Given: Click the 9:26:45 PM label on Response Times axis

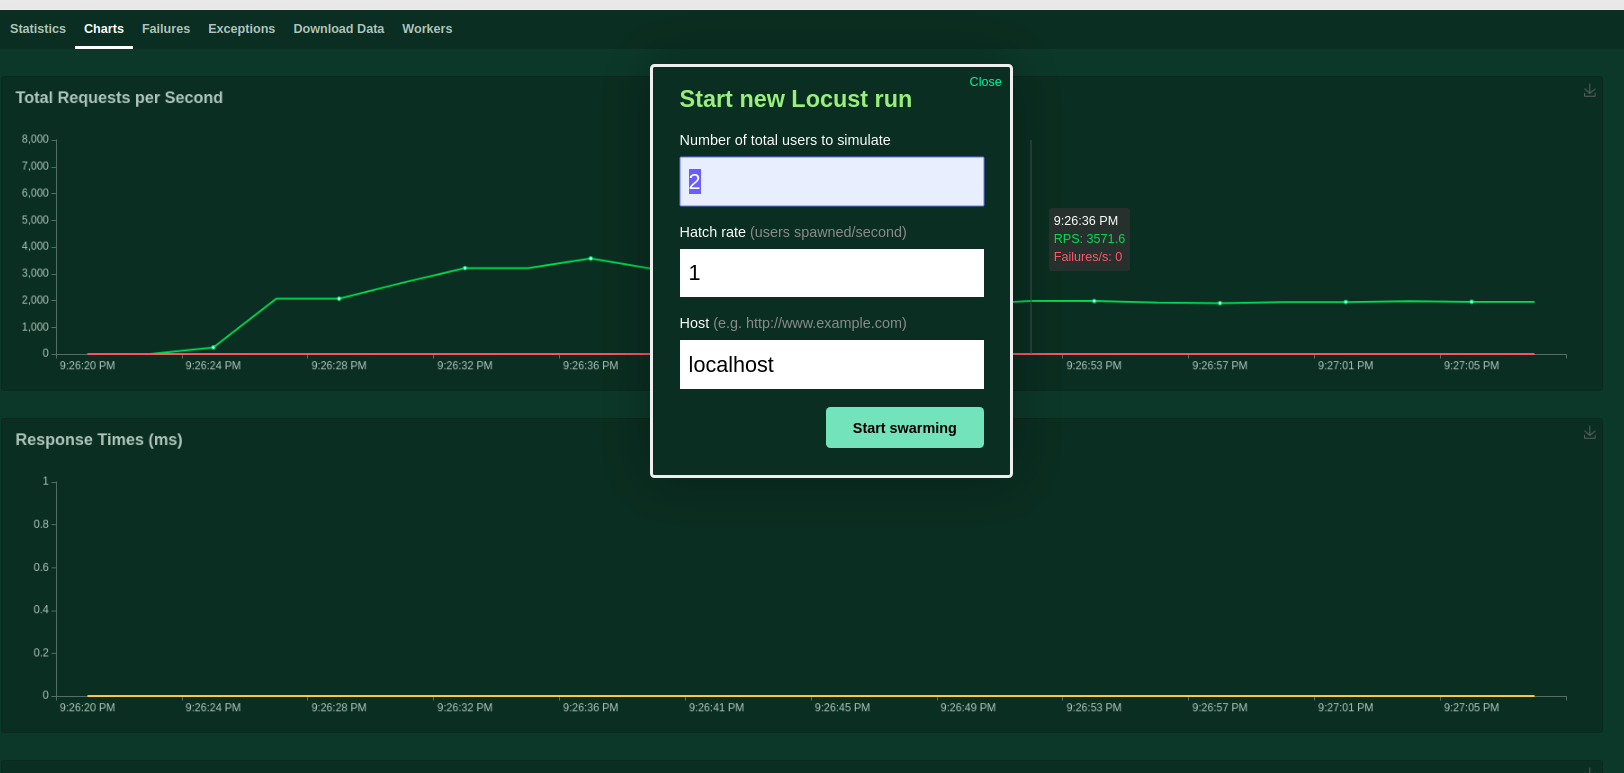Looking at the screenshot, I should 842,707.
